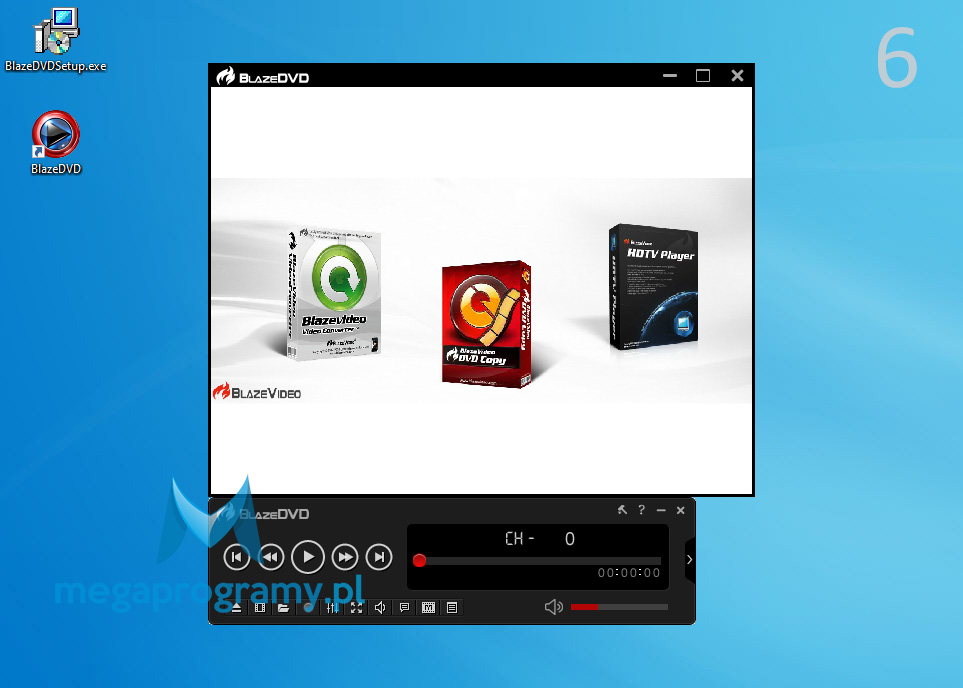Open a media file via folder icon
The image size is (963, 688).
(x=283, y=608)
